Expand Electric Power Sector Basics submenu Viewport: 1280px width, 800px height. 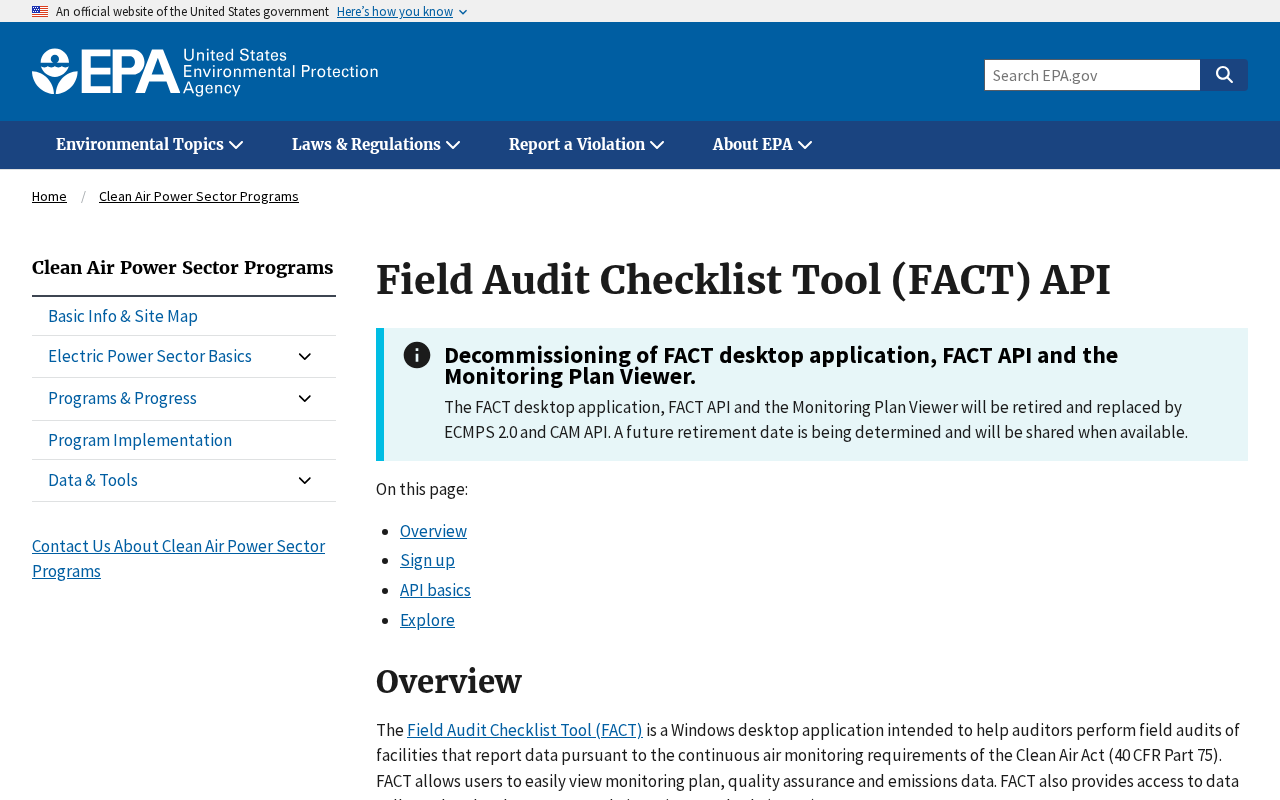(305, 357)
